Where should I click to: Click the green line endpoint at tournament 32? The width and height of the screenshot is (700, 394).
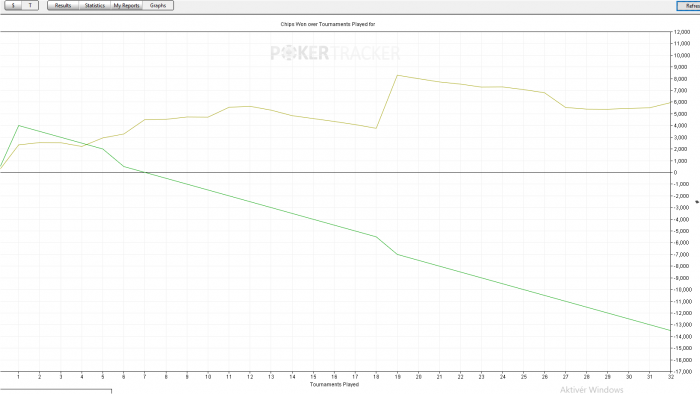coord(670,330)
